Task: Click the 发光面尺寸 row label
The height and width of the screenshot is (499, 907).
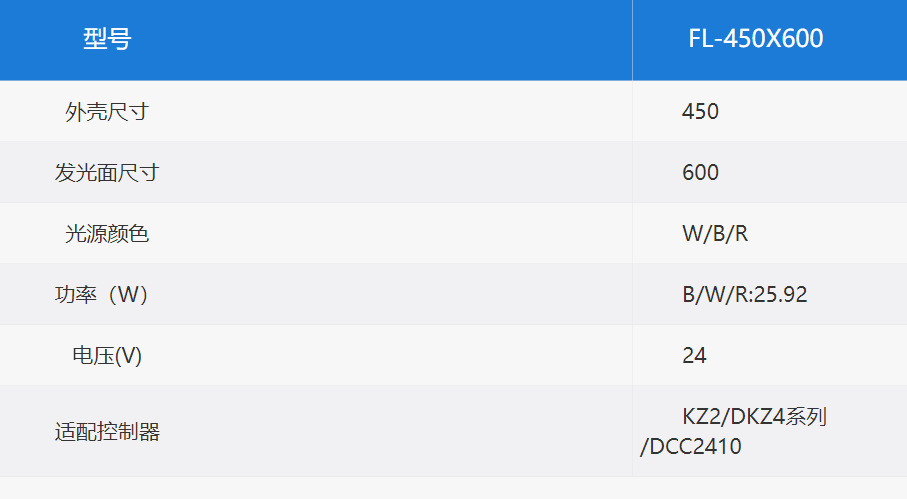Action: (107, 172)
